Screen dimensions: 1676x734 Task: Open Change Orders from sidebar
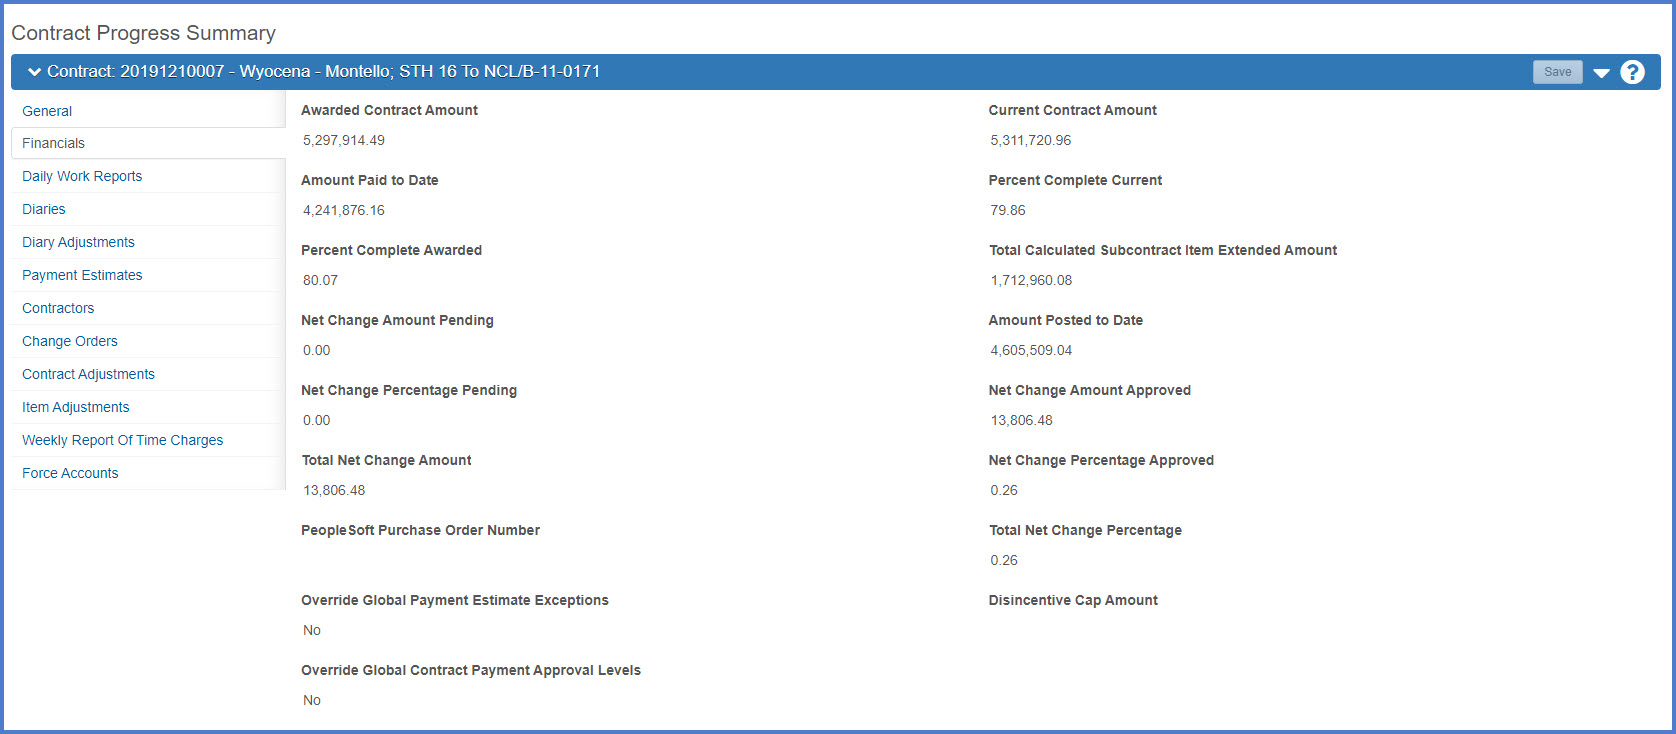[70, 341]
